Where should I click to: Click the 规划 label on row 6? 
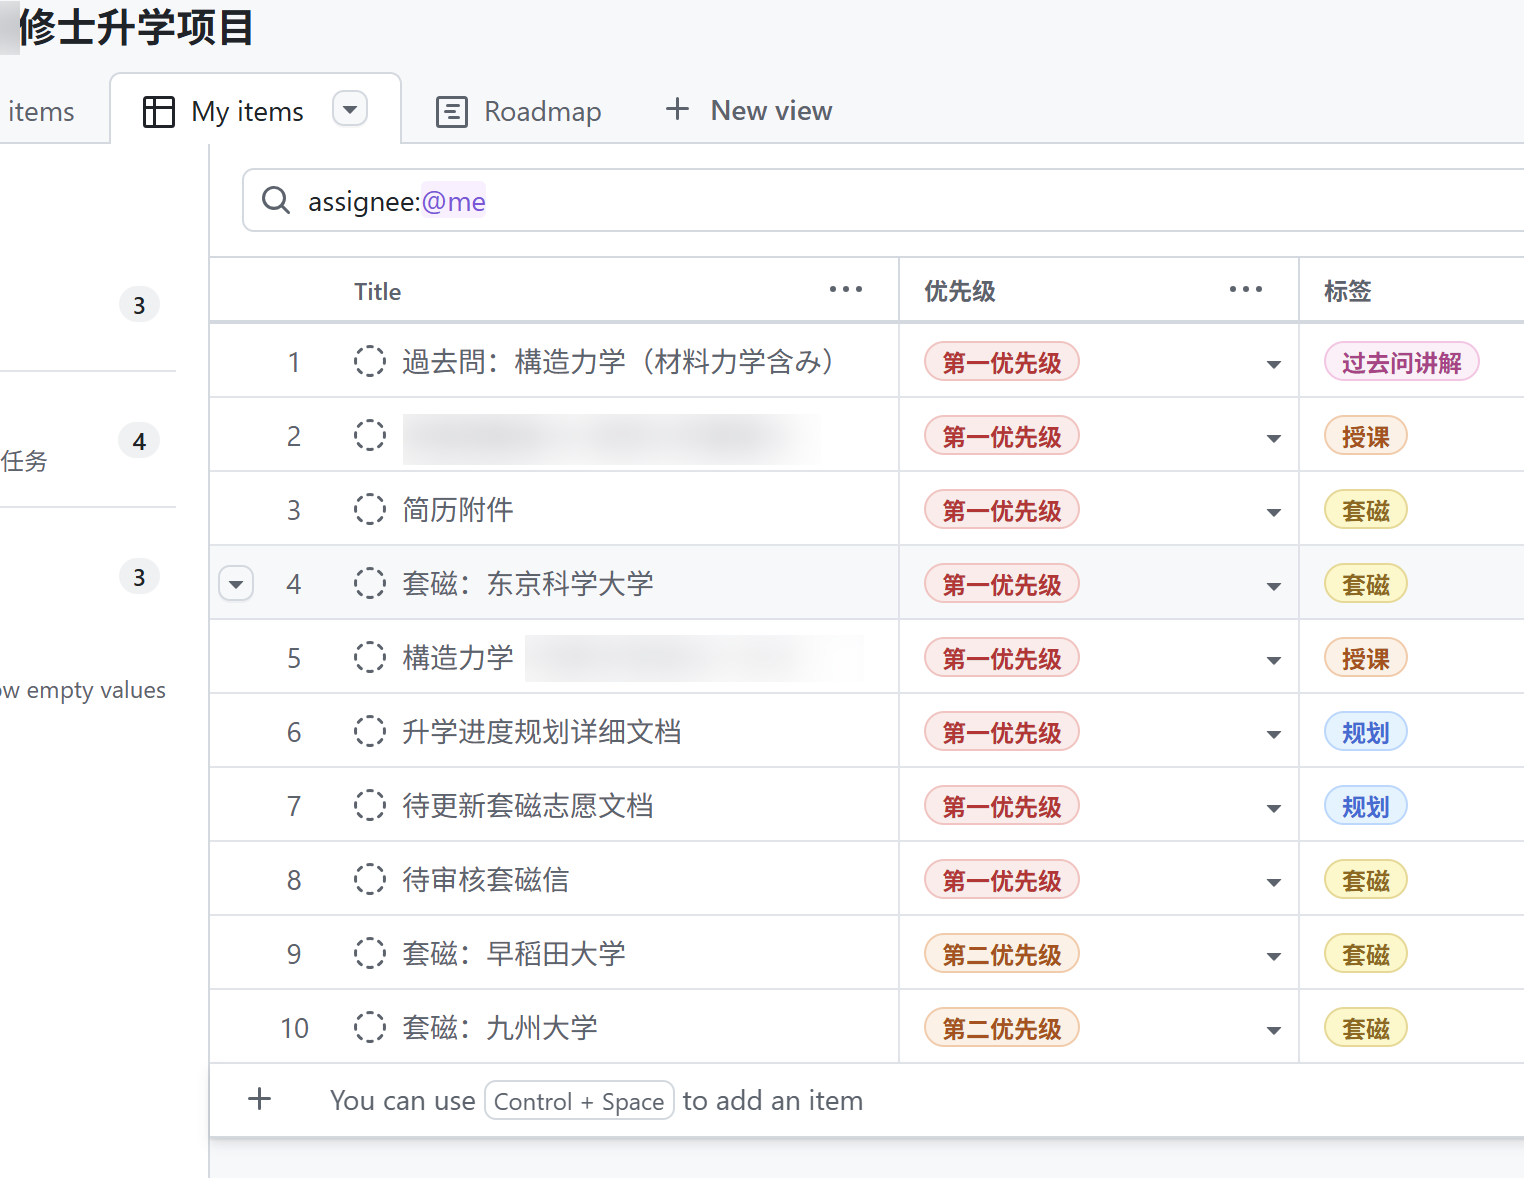pyautogui.click(x=1365, y=732)
